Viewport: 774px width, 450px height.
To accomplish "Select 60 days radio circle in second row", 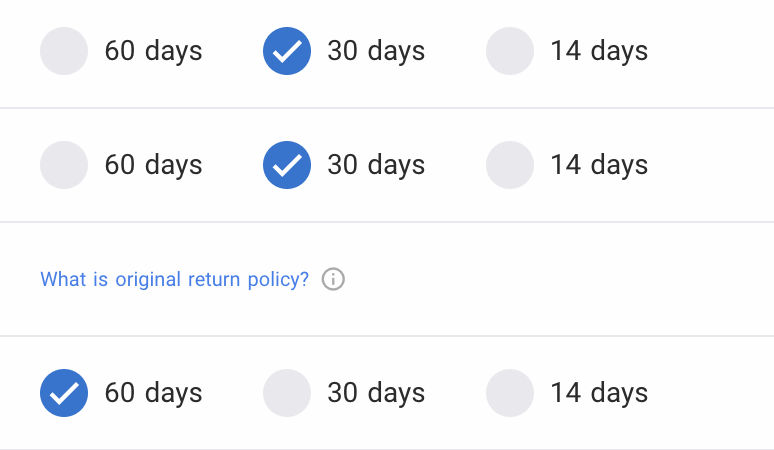I will pyautogui.click(x=64, y=165).
